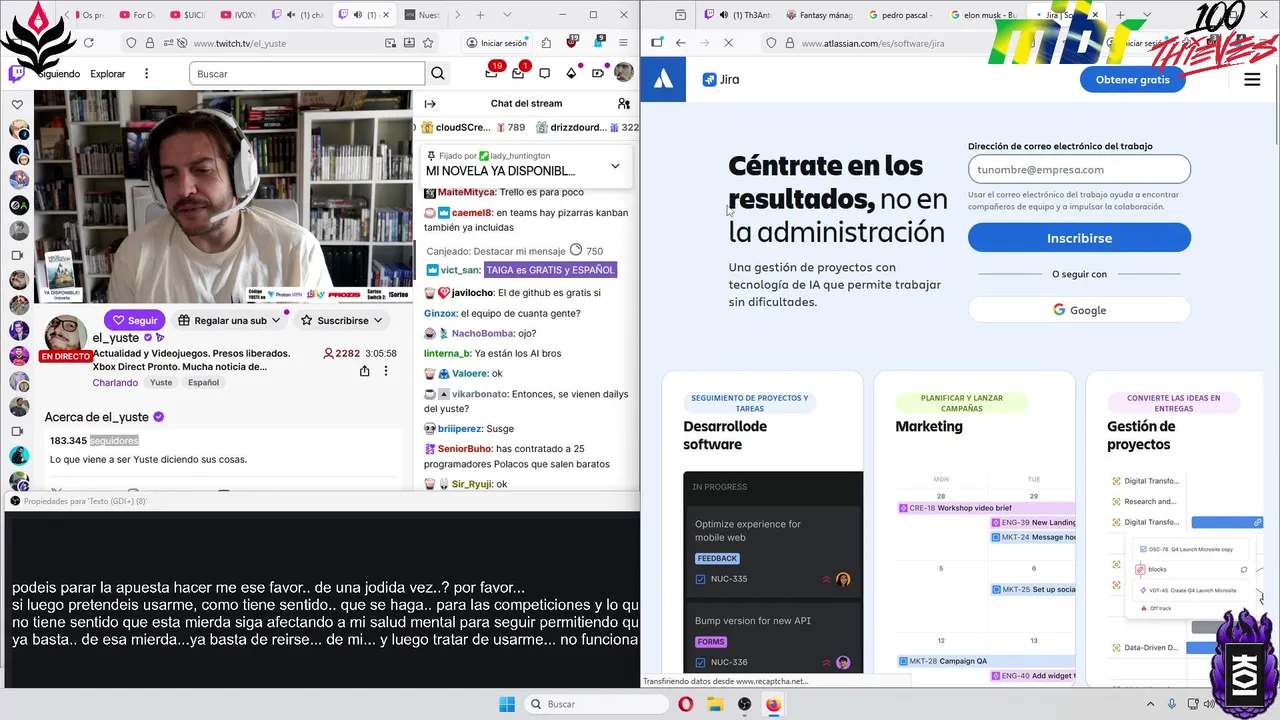Click the Windows taskbar Buscar search box

coord(596,704)
